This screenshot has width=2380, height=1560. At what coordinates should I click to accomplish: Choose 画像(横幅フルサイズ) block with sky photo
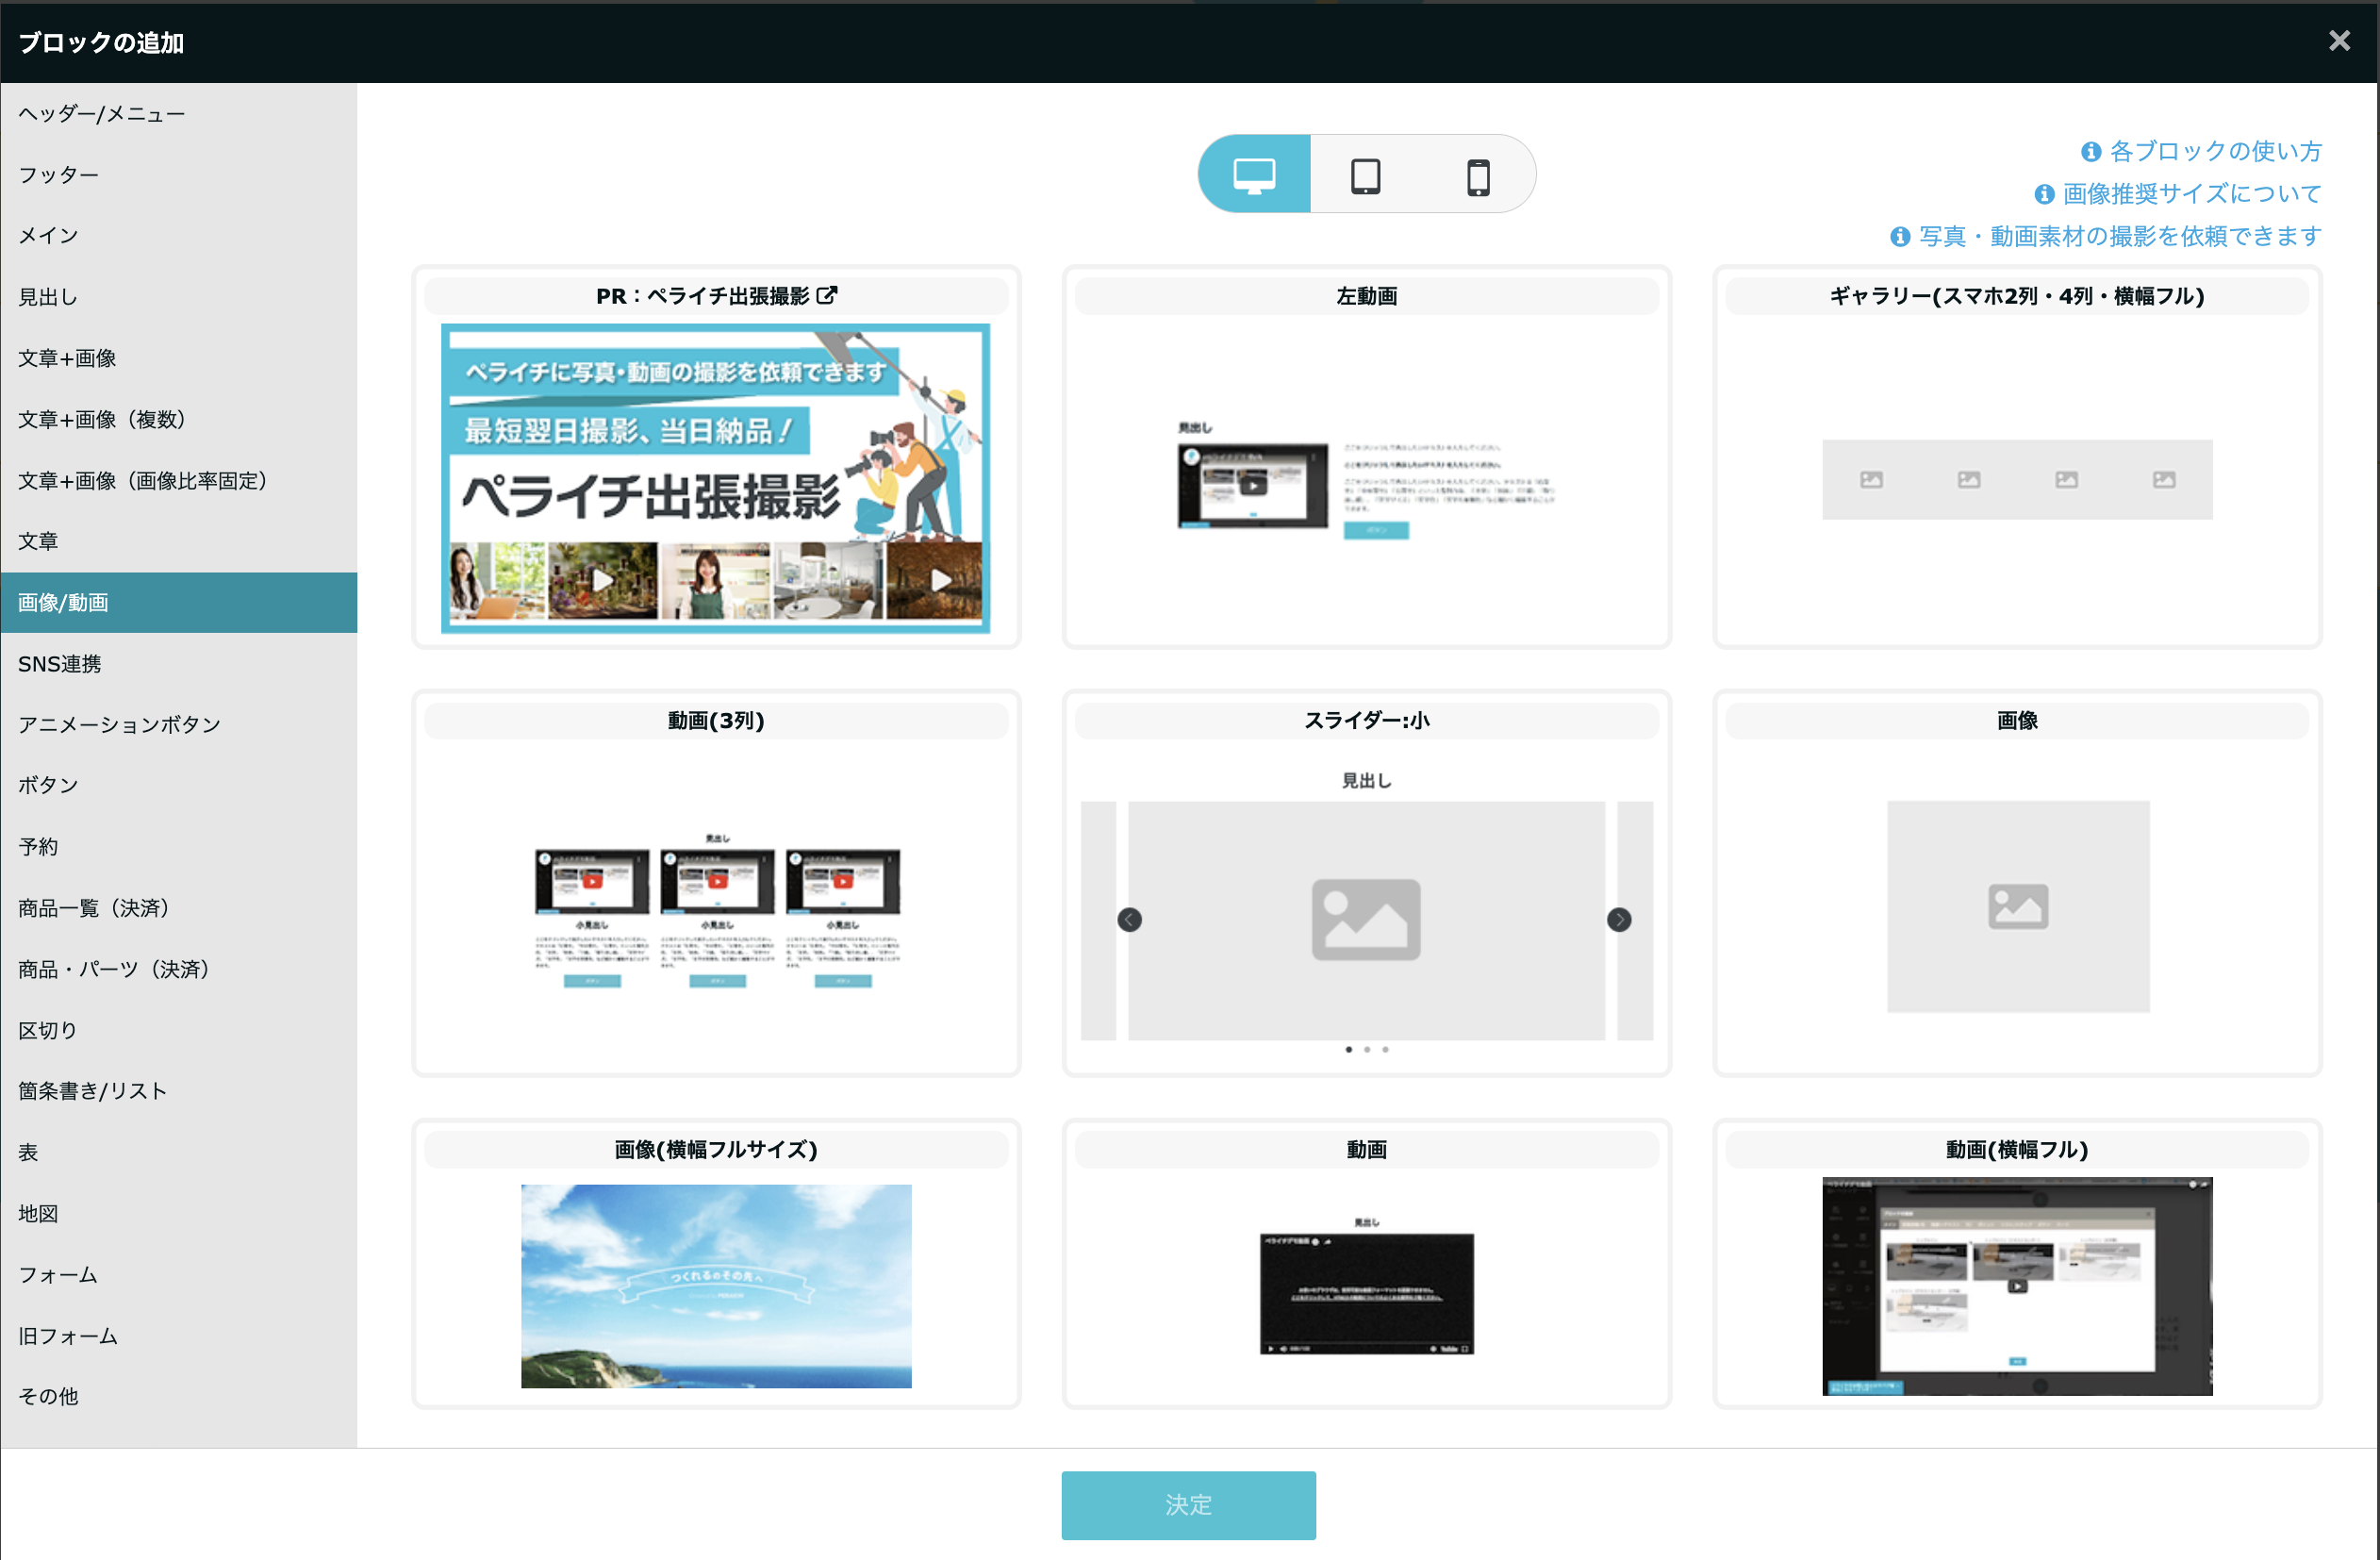coord(716,1285)
